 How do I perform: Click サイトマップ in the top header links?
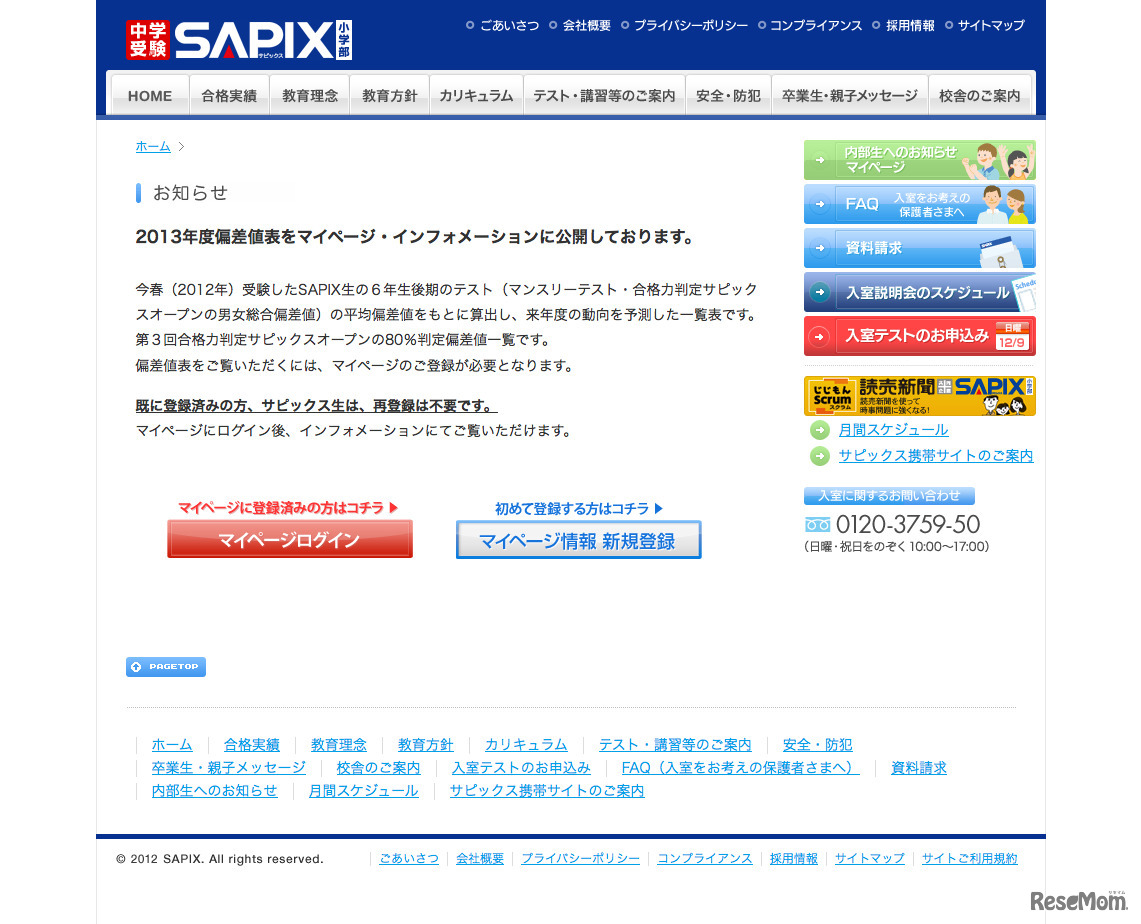pyautogui.click(x=991, y=25)
